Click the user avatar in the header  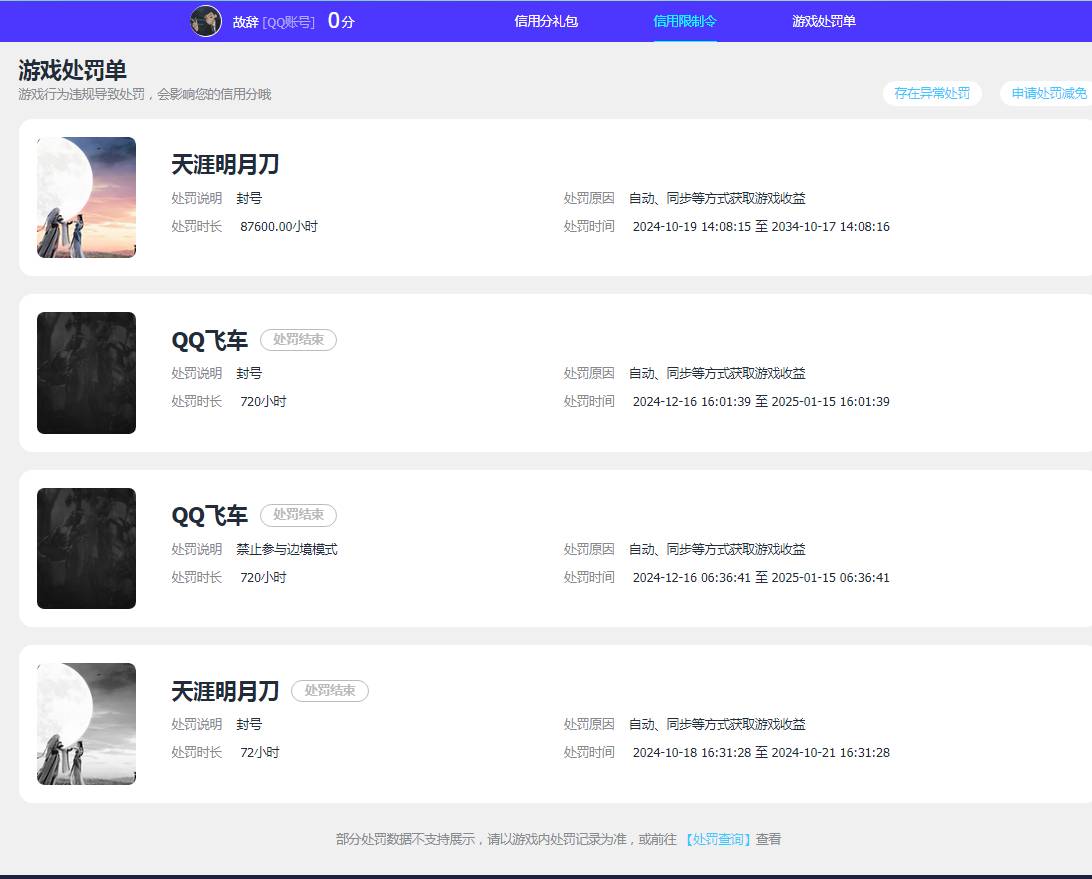206,21
